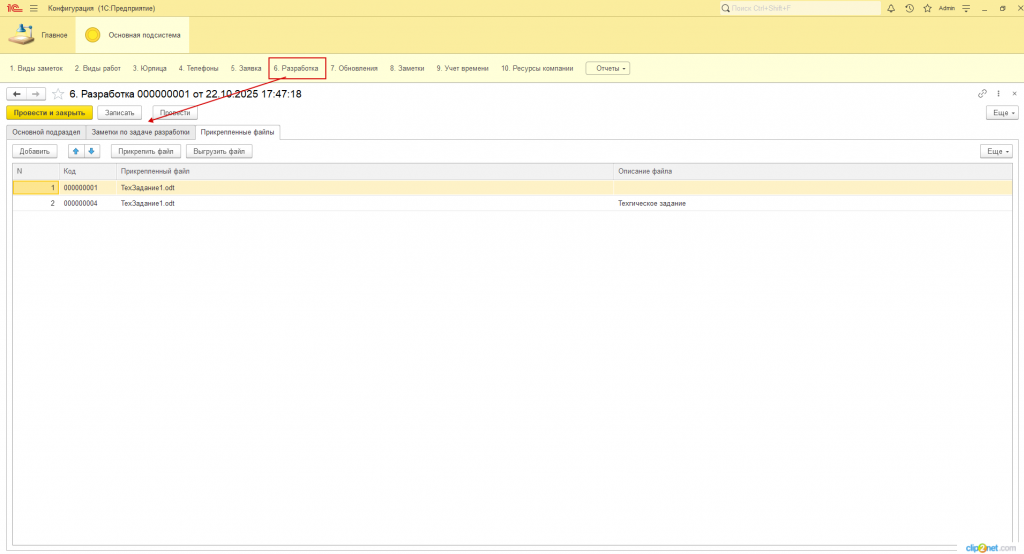
Task: Open the table's Еще dropdown
Action: (997, 152)
